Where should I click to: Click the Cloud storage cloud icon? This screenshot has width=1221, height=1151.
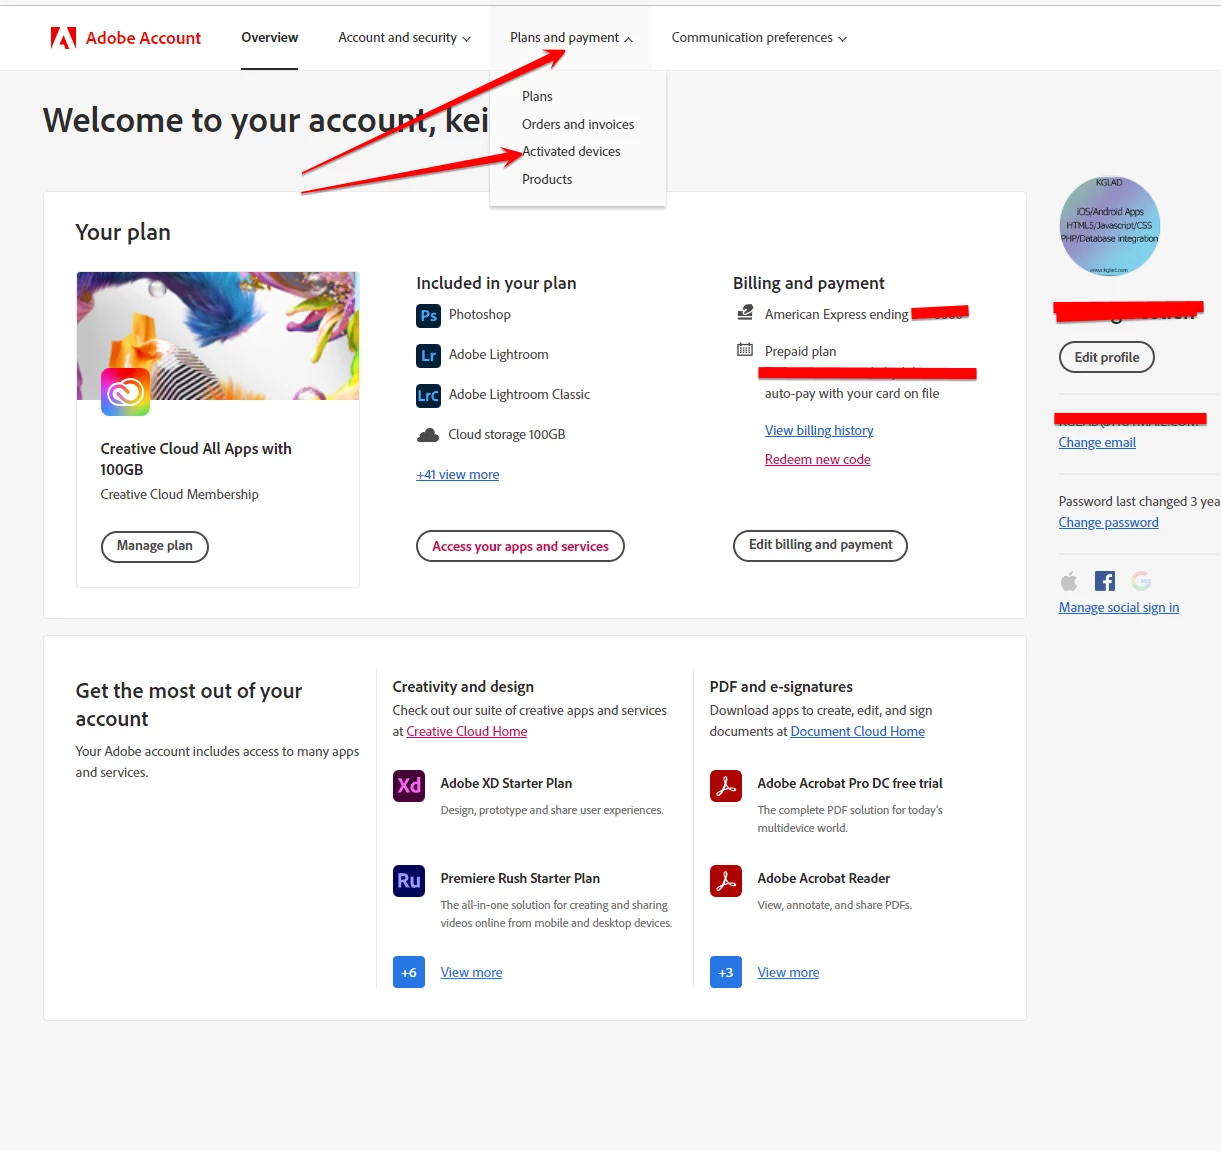pos(428,435)
